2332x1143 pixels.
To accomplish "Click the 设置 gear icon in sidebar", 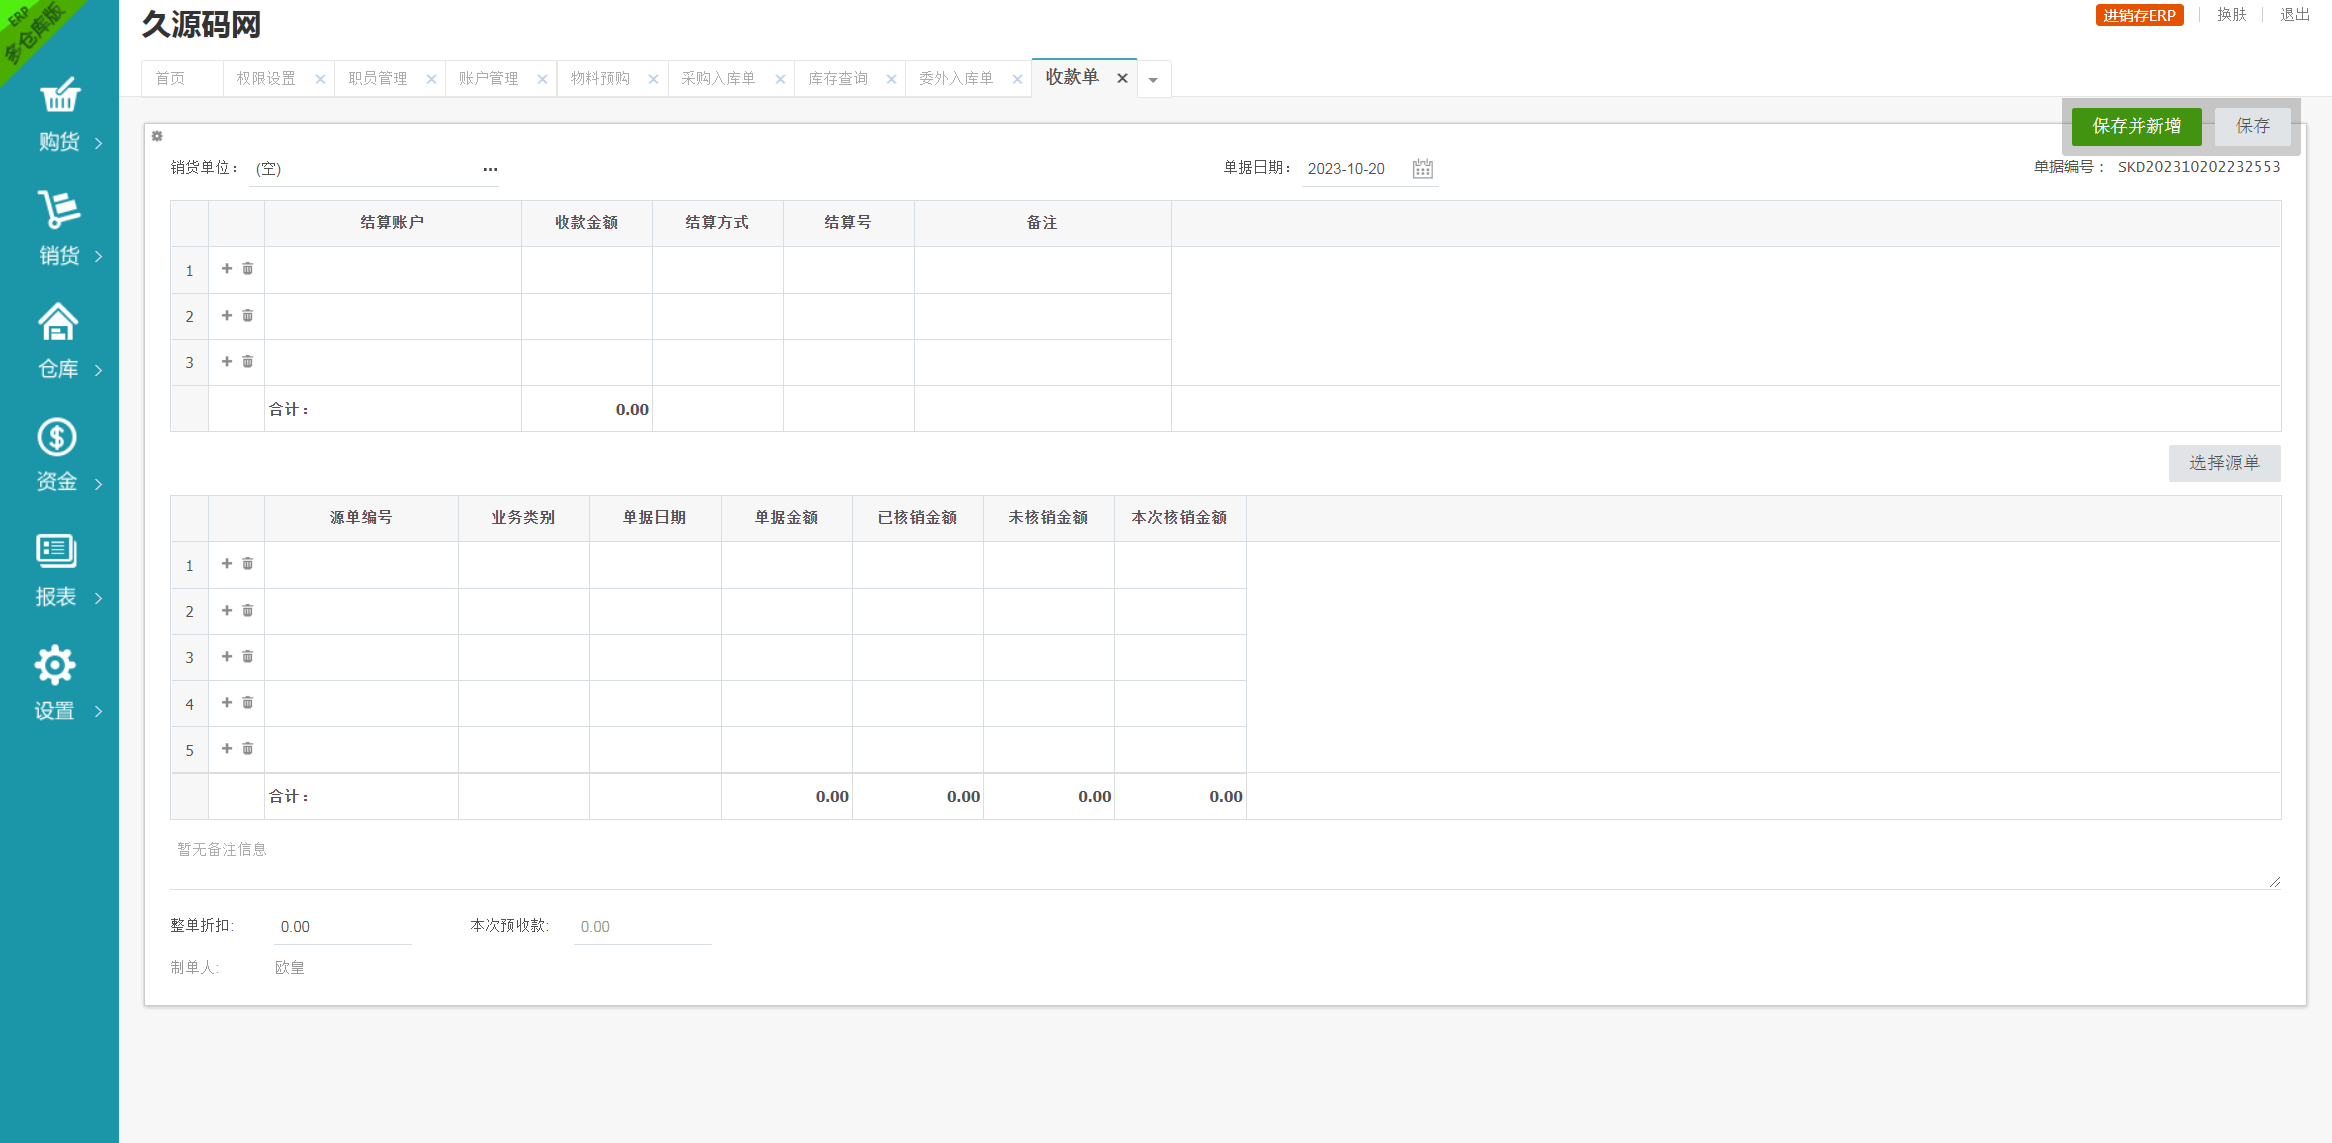I will click(x=55, y=665).
